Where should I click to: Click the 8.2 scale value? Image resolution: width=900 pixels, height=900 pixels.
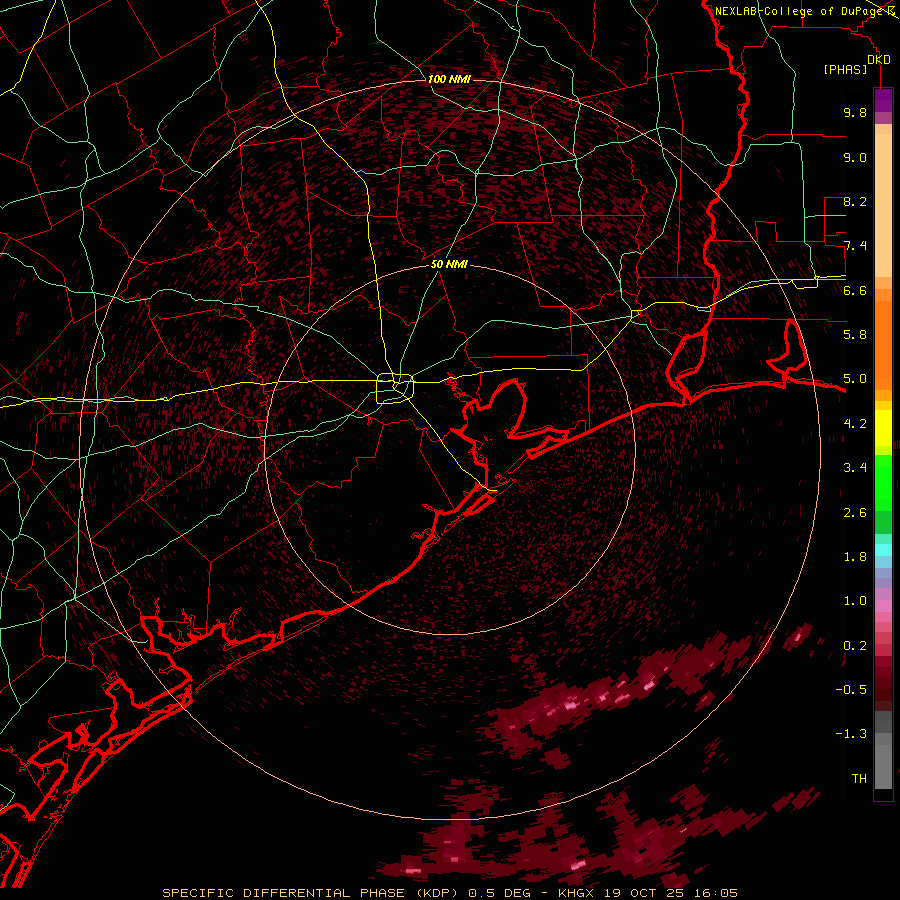point(855,201)
